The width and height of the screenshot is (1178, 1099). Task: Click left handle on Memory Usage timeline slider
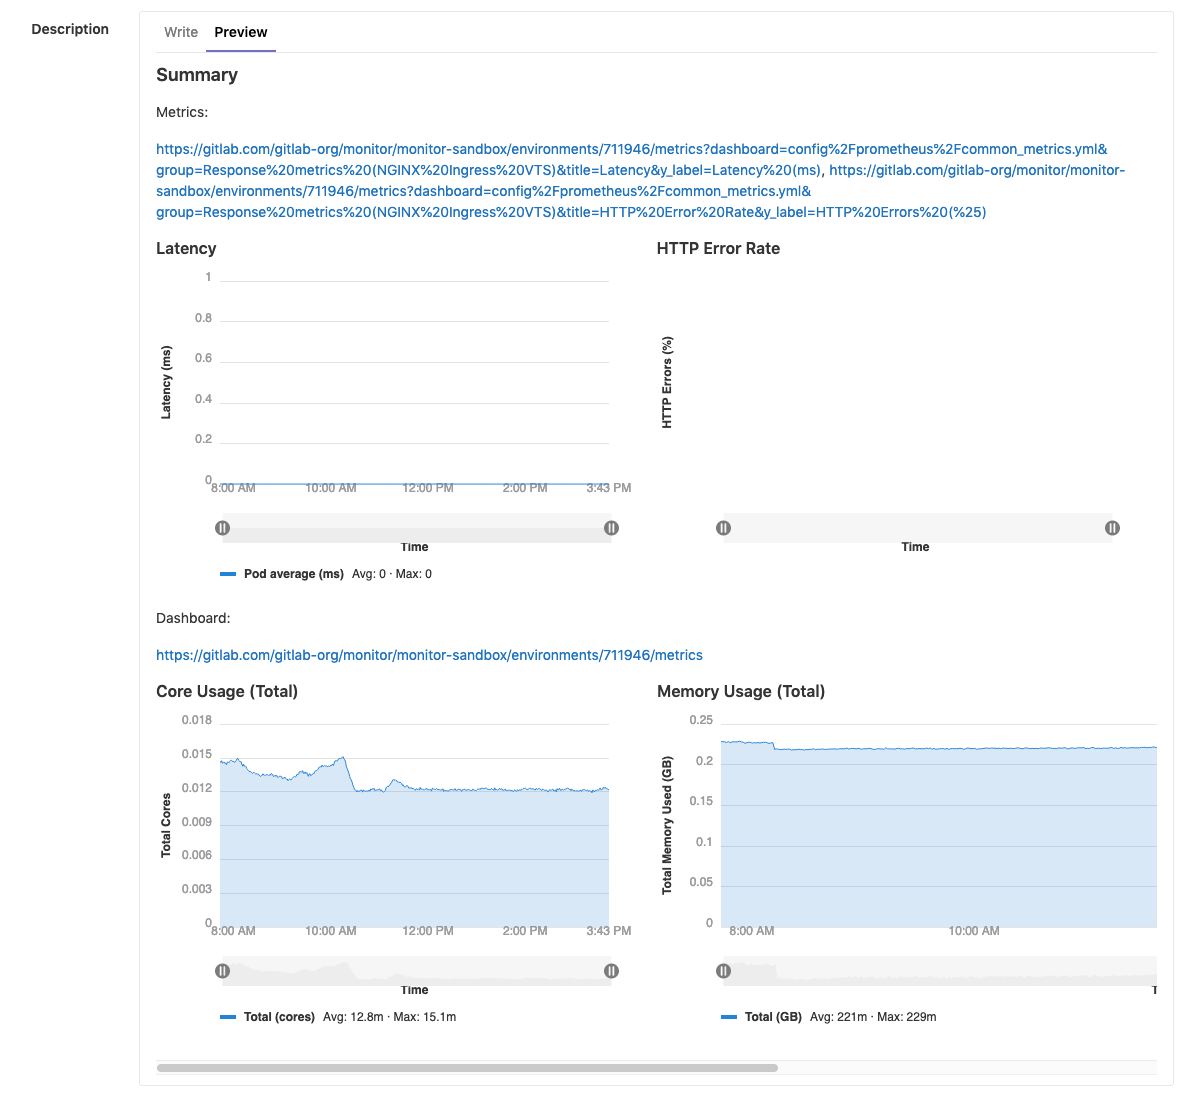(723, 970)
